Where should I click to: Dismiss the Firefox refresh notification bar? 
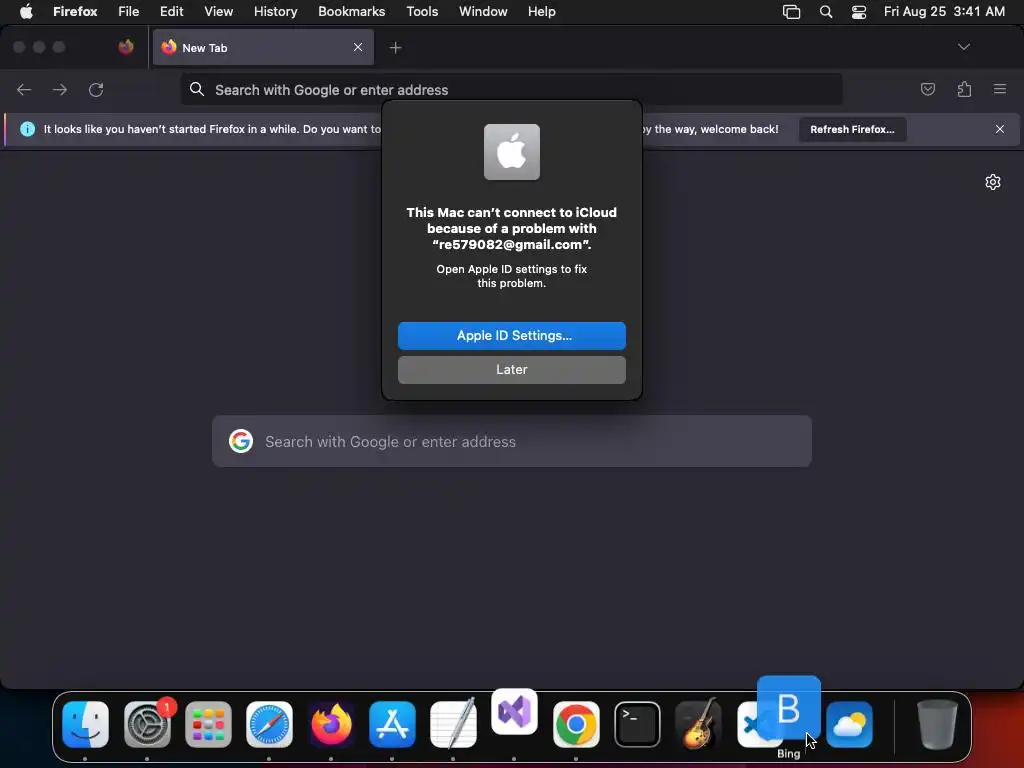pos(999,129)
